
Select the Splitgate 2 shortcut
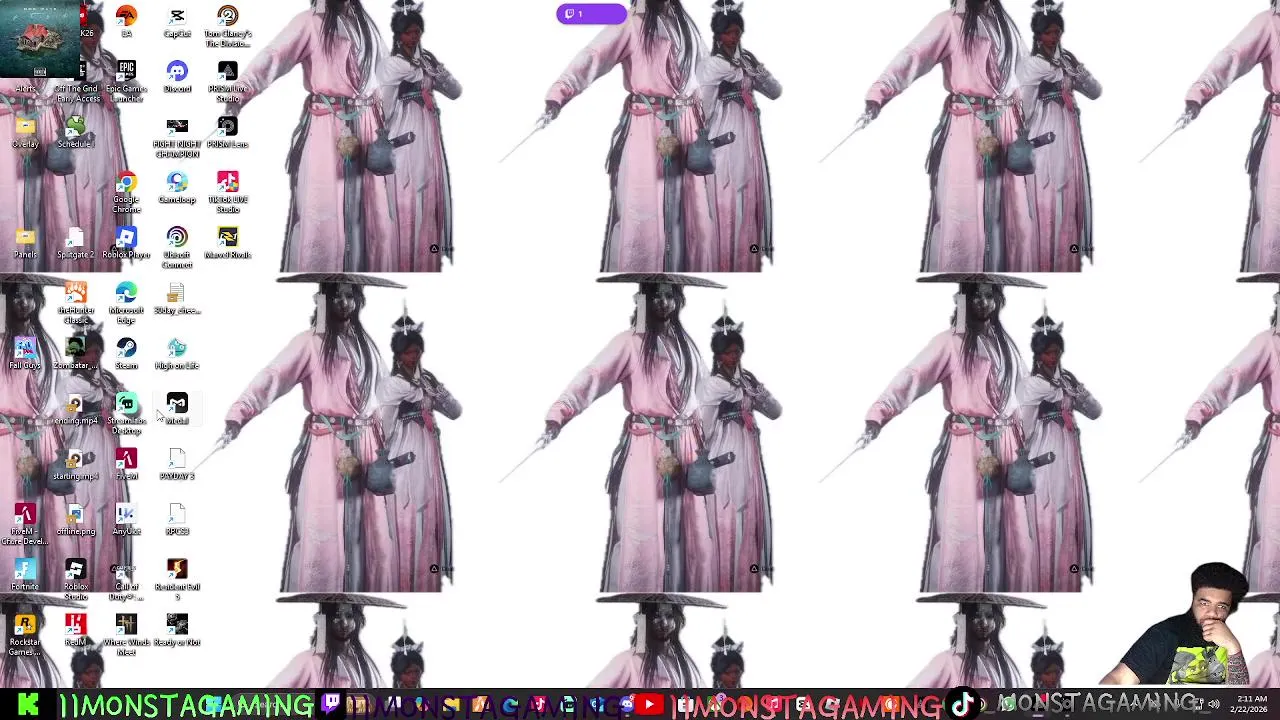(75, 243)
